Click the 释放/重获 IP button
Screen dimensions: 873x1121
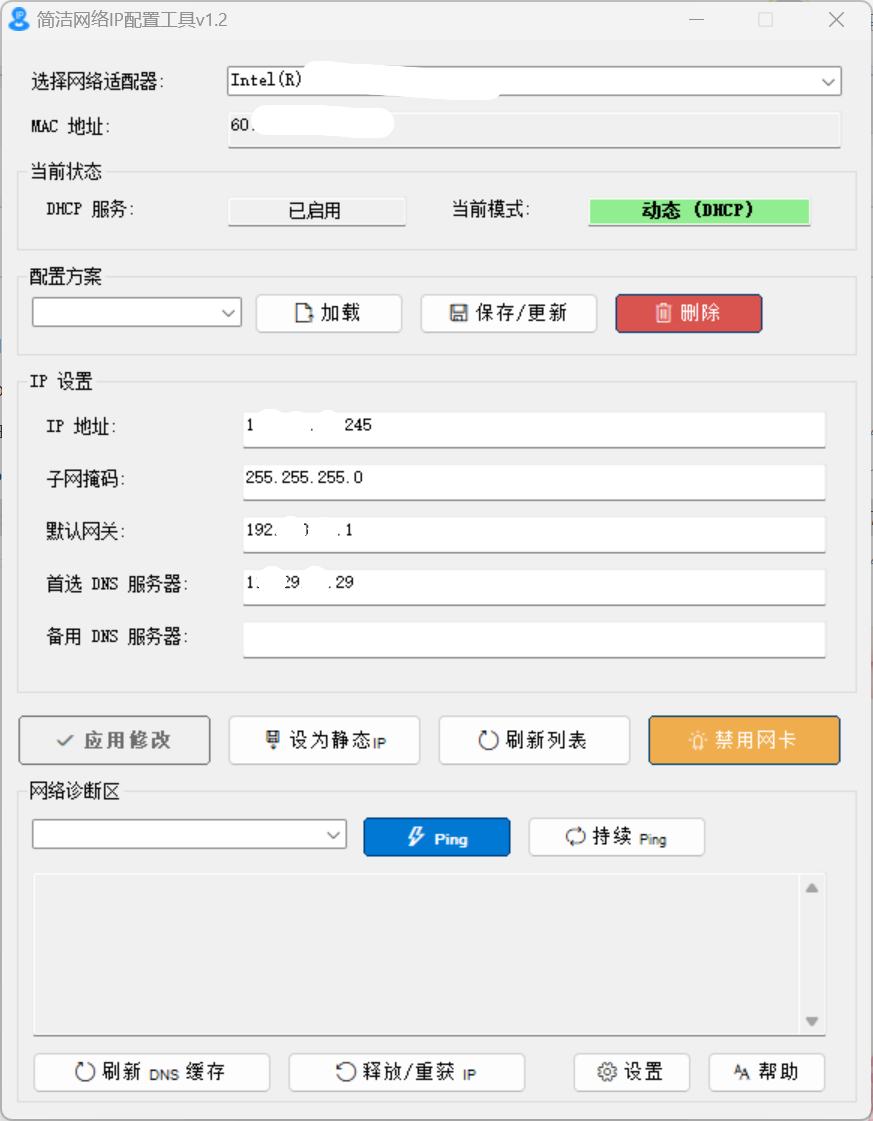(x=406, y=1072)
